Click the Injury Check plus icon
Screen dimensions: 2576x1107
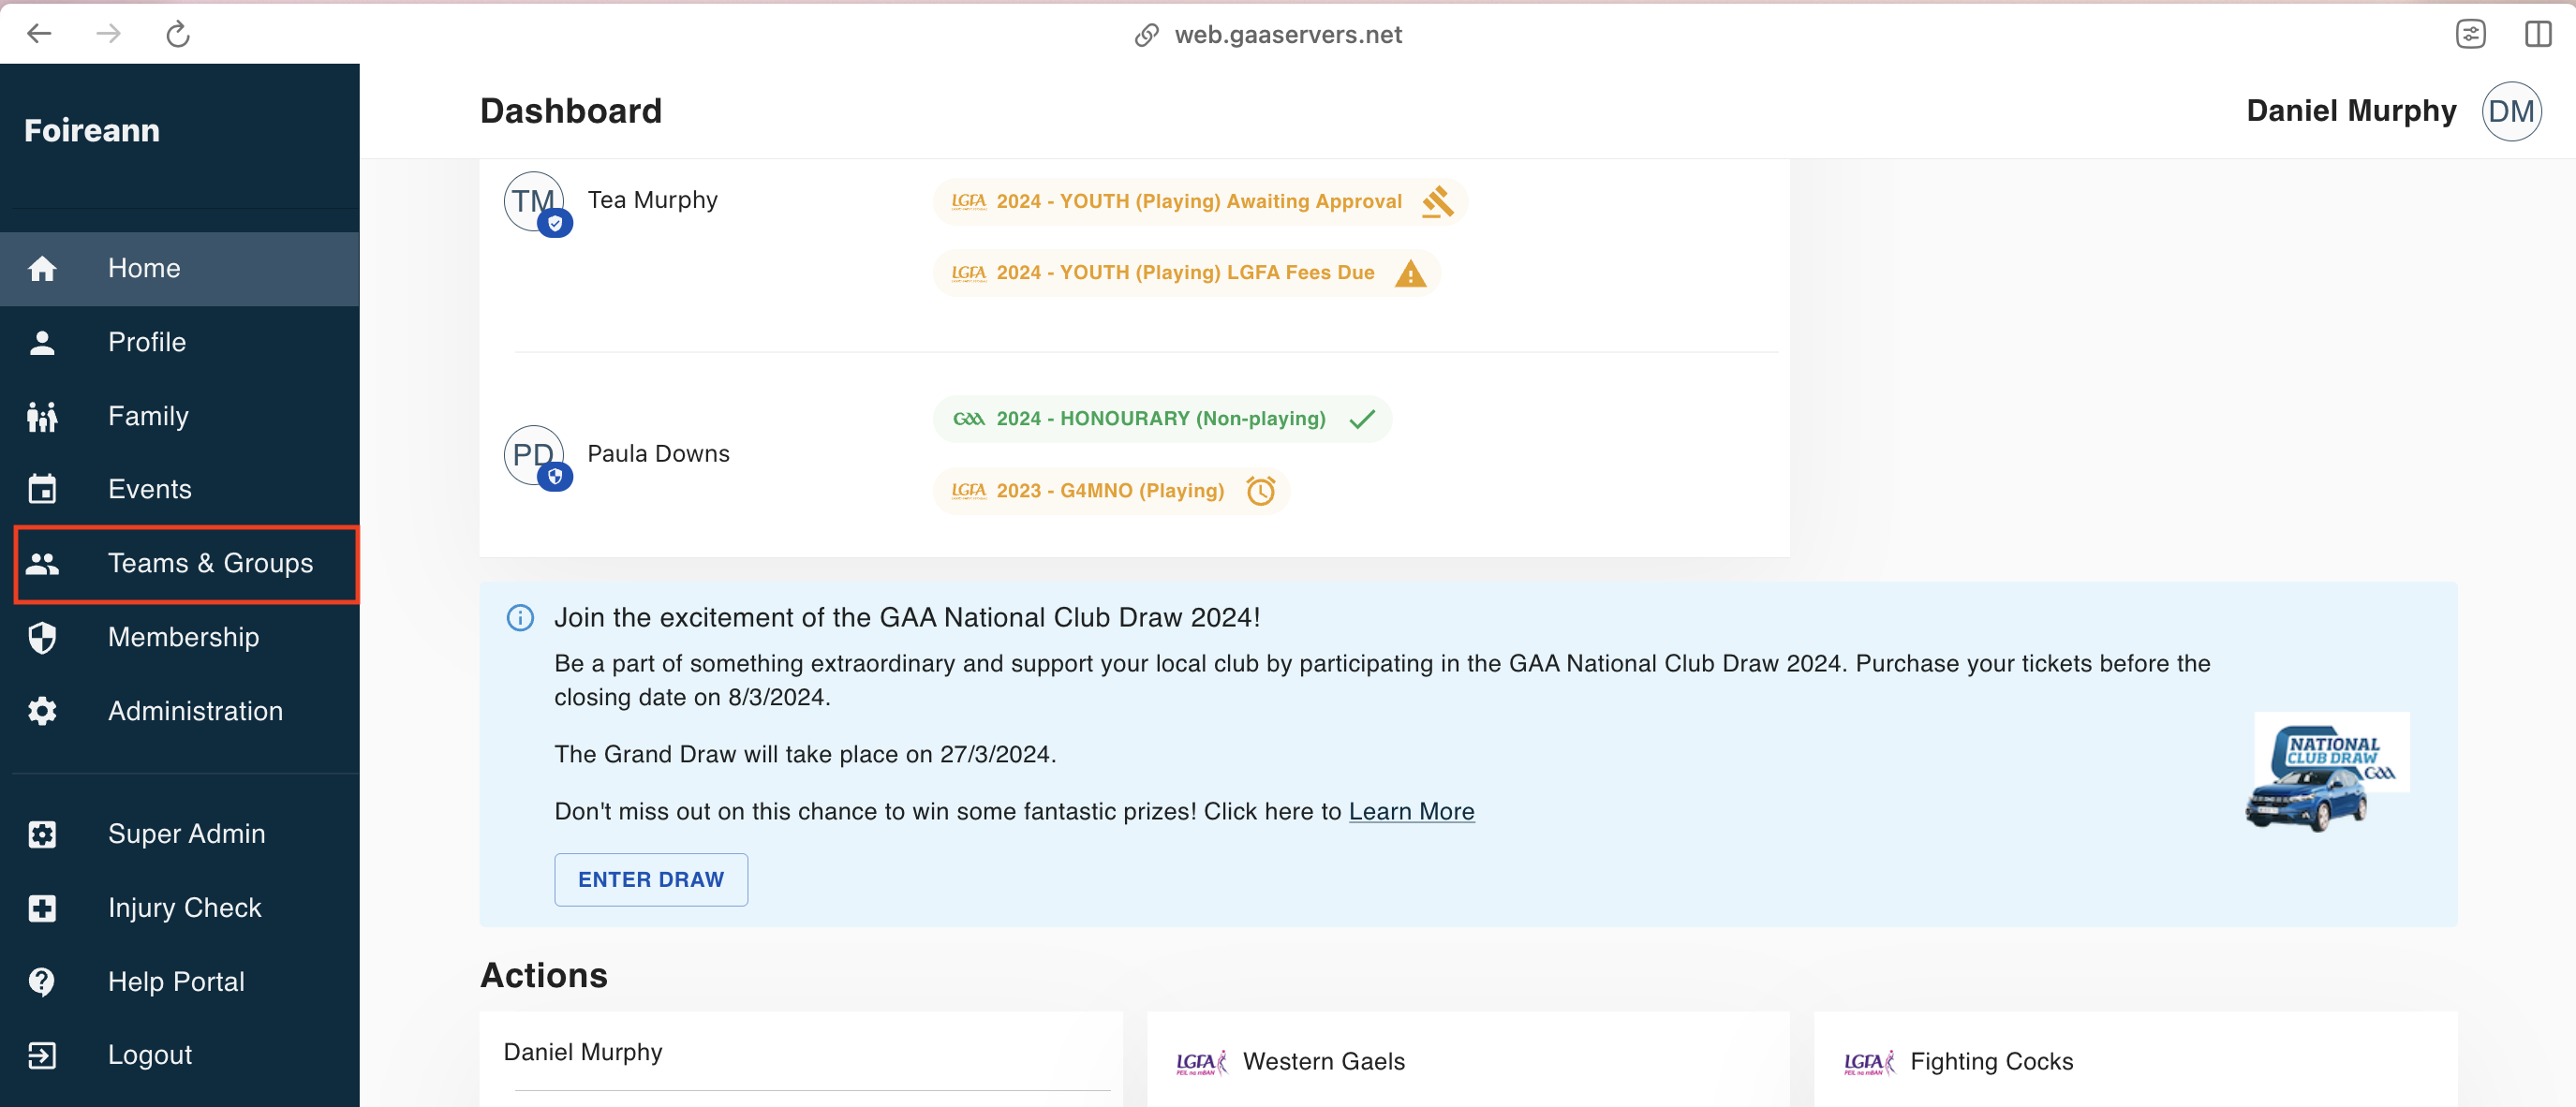click(42, 908)
